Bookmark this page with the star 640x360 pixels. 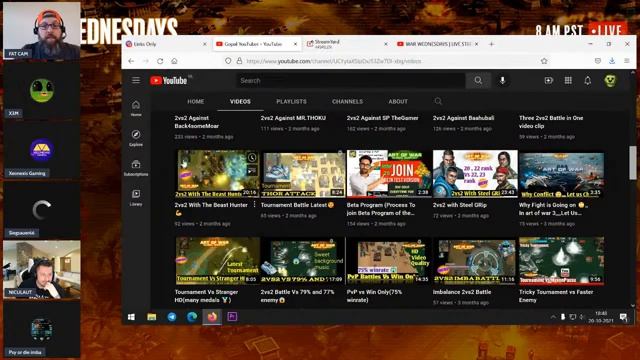point(544,61)
